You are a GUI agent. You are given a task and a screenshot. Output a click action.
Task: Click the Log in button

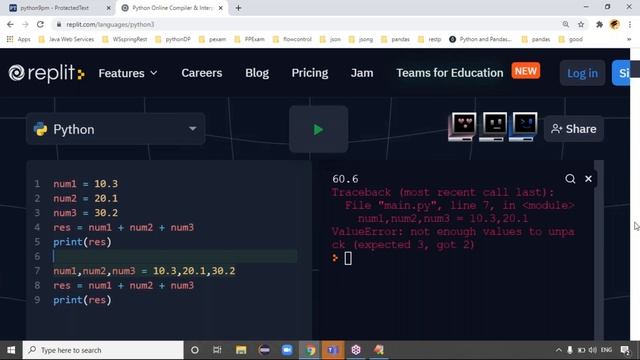point(582,73)
